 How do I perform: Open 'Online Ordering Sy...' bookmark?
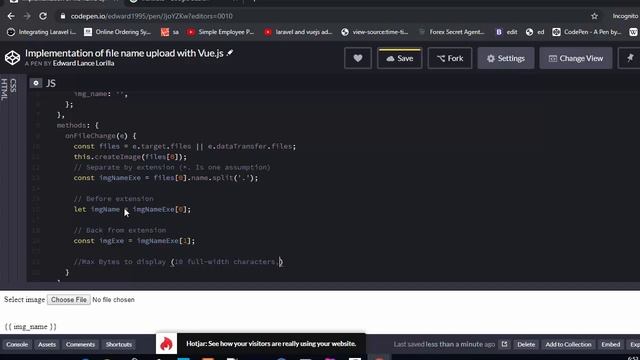click(x=118, y=32)
